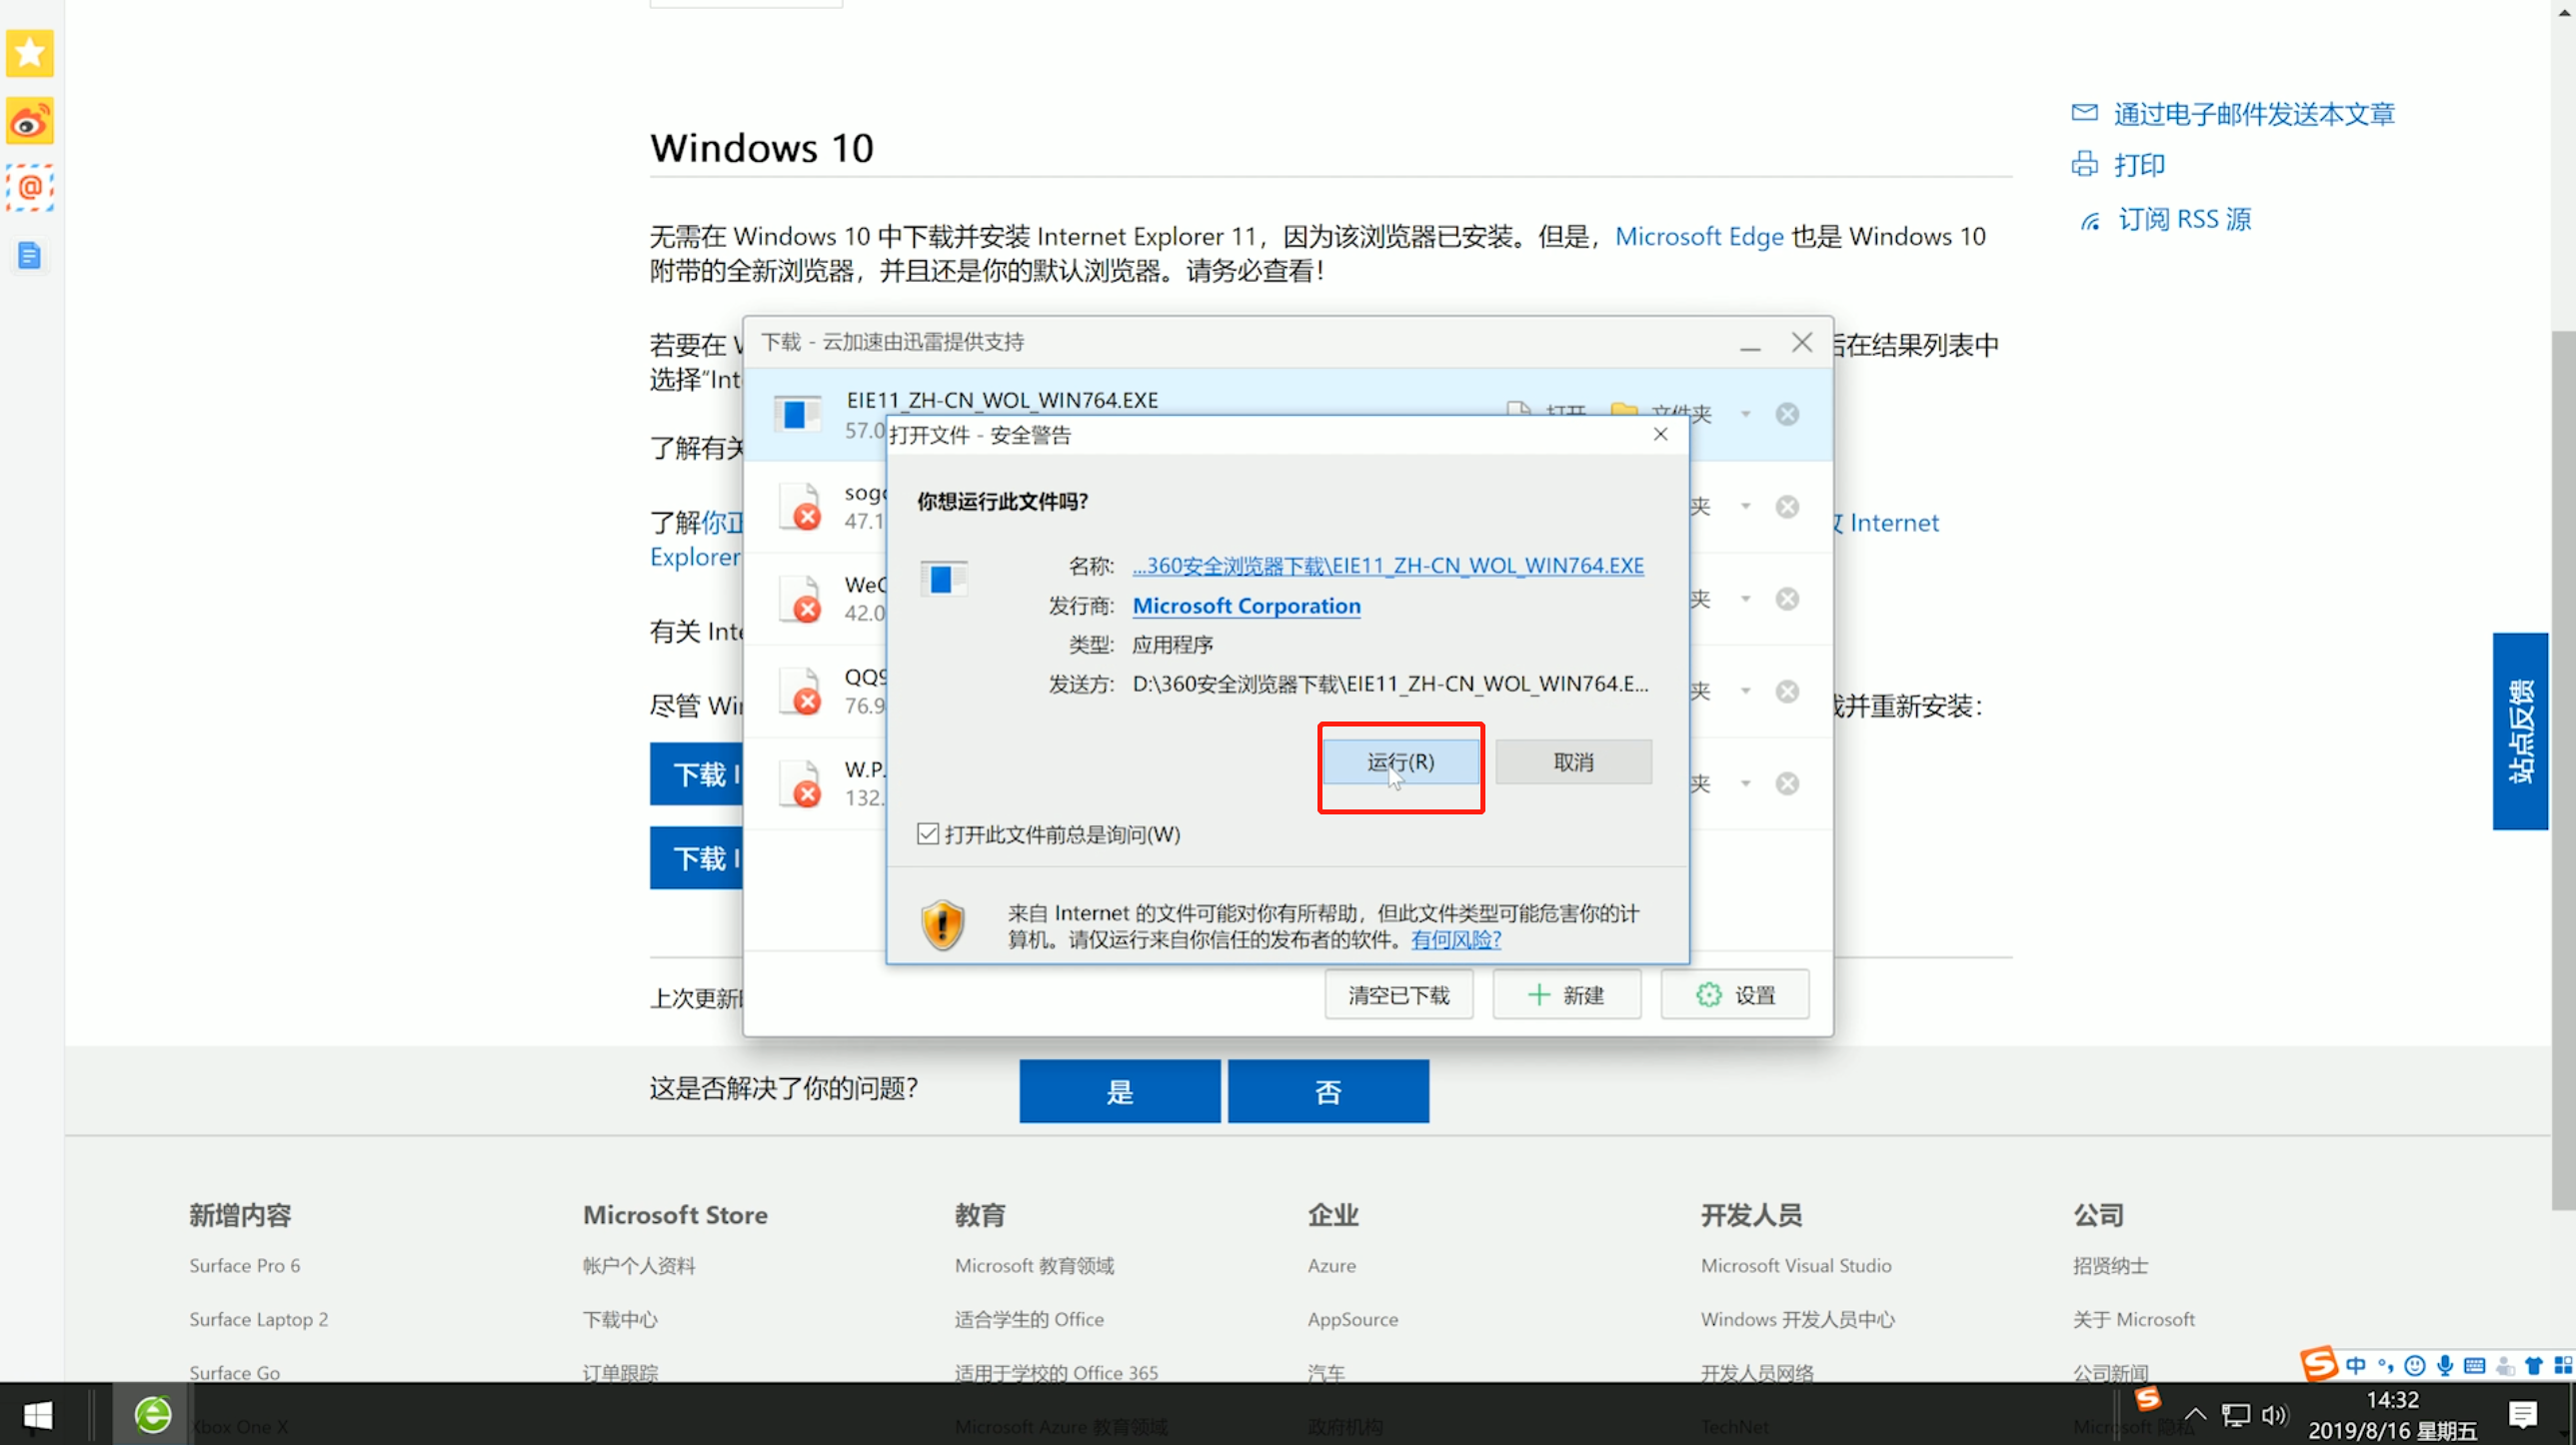Image resolution: width=2576 pixels, height=1445 pixels.
Task: Open the Microsoft Visual Studio footer link
Action: 1796,1265
